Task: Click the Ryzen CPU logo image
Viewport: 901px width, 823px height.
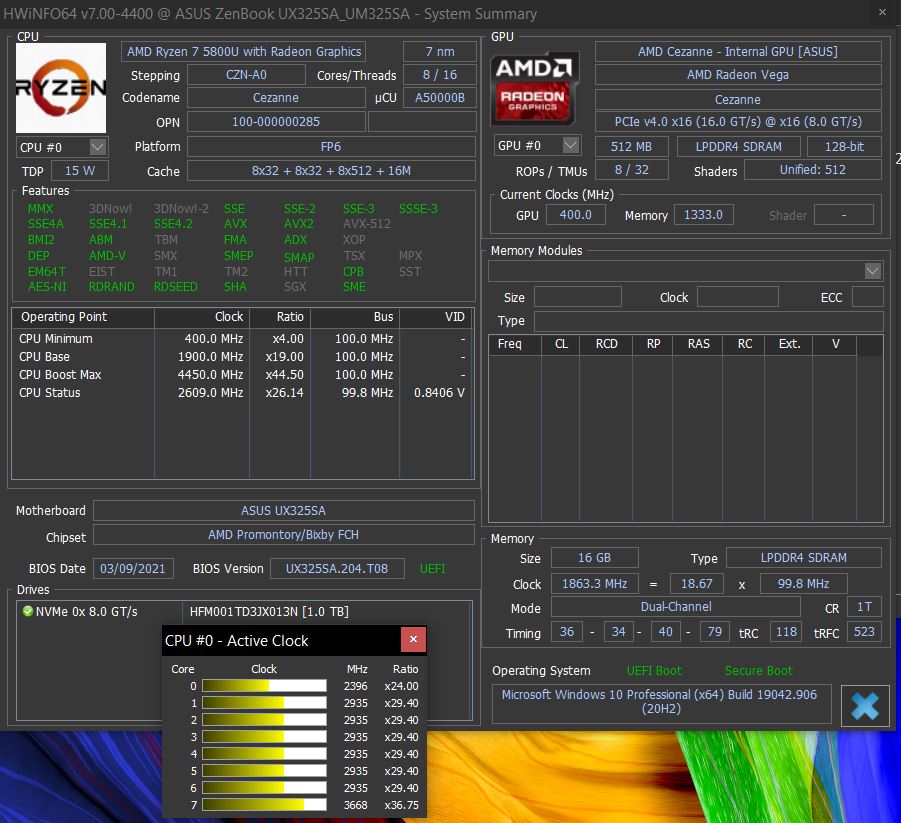Action: [61, 88]
